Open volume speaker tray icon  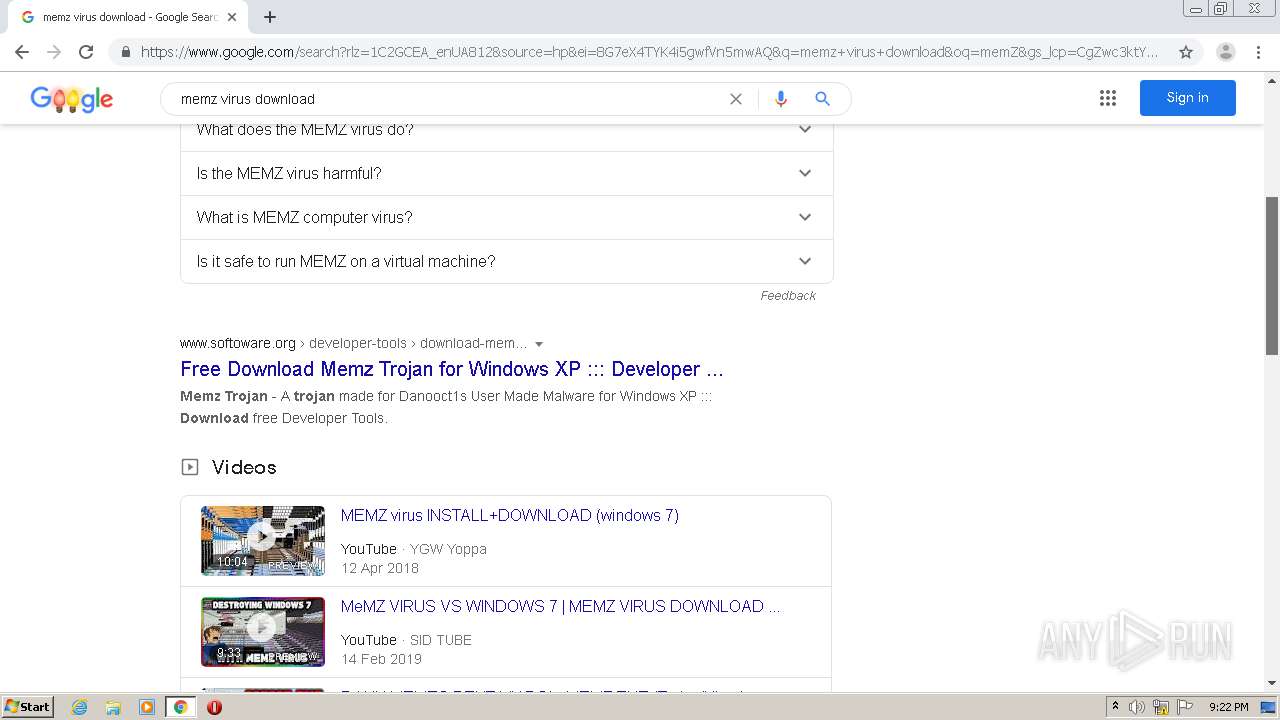click(x=1137, y=707)
